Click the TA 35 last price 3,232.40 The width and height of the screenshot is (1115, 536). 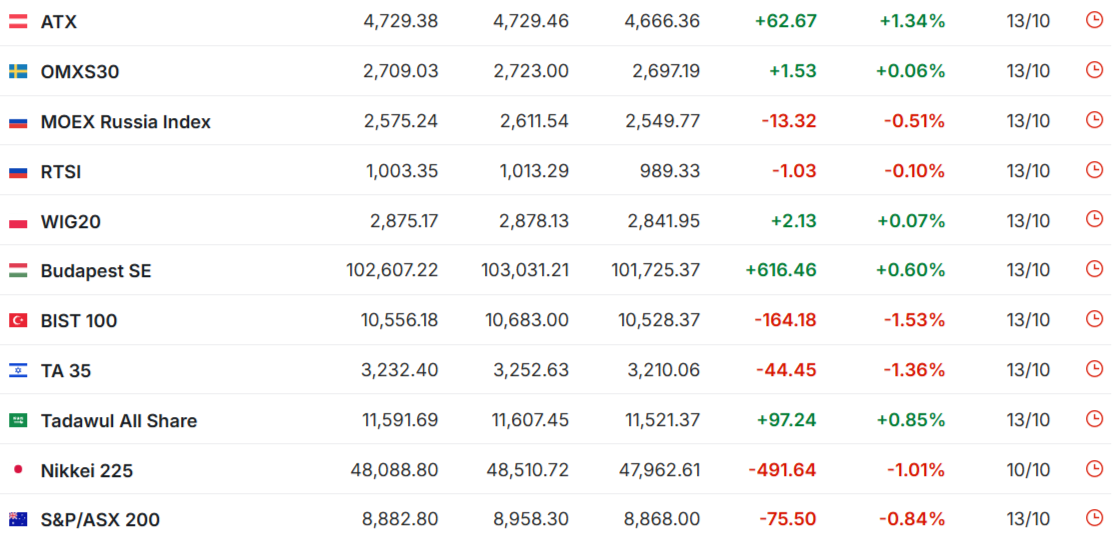(x=400, y=370)
